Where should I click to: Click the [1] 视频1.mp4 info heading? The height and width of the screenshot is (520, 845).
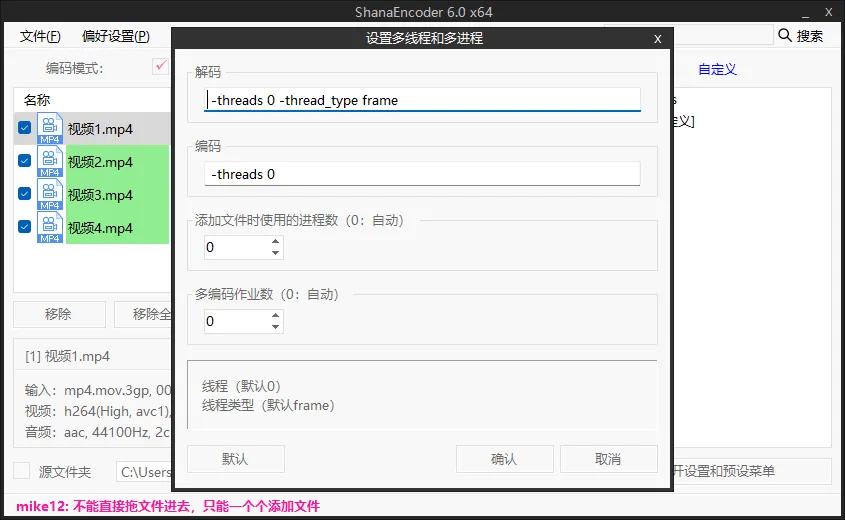pos(67,356)
